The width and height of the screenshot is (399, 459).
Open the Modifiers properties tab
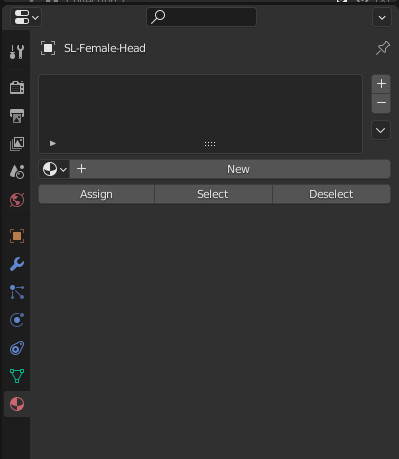coord(17,264)
